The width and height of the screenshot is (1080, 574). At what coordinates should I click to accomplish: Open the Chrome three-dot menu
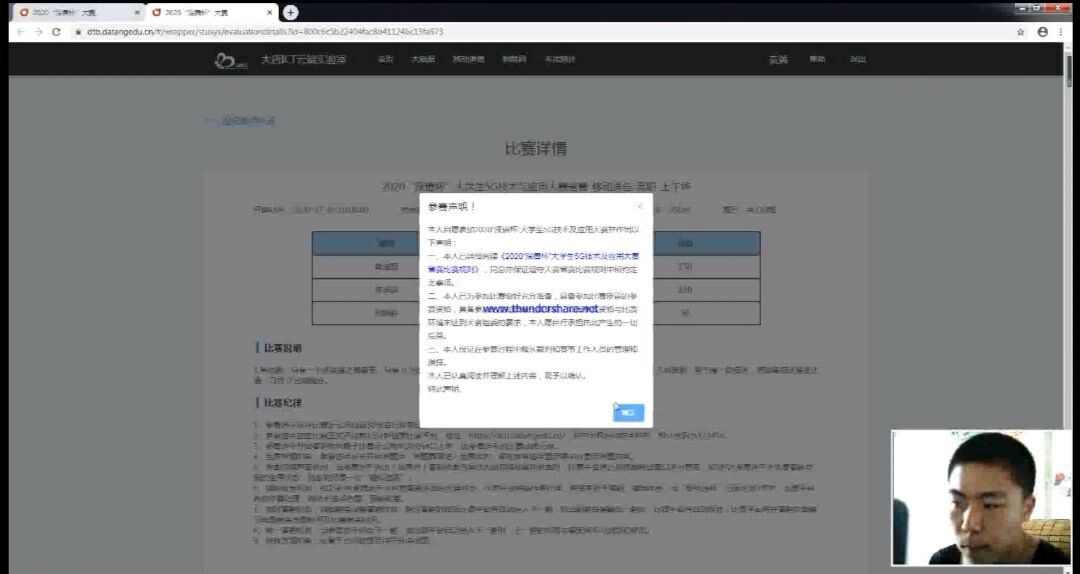[x=1065, y=32]
